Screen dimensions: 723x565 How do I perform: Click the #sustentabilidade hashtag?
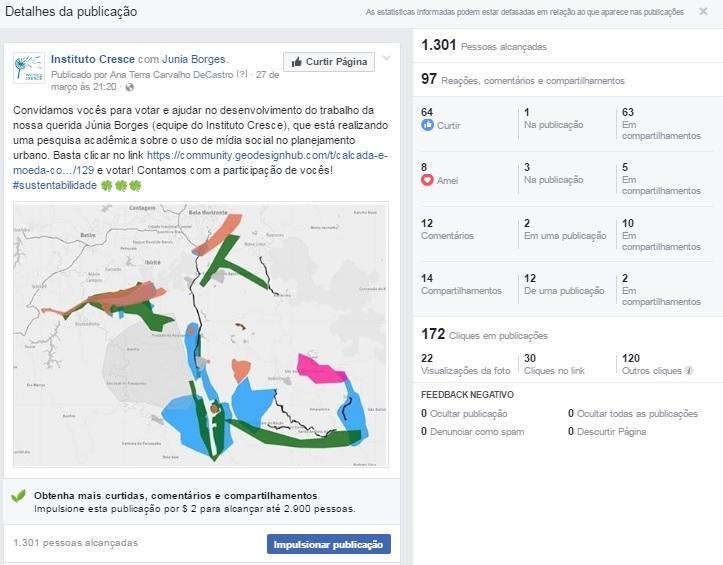(54, 185)
